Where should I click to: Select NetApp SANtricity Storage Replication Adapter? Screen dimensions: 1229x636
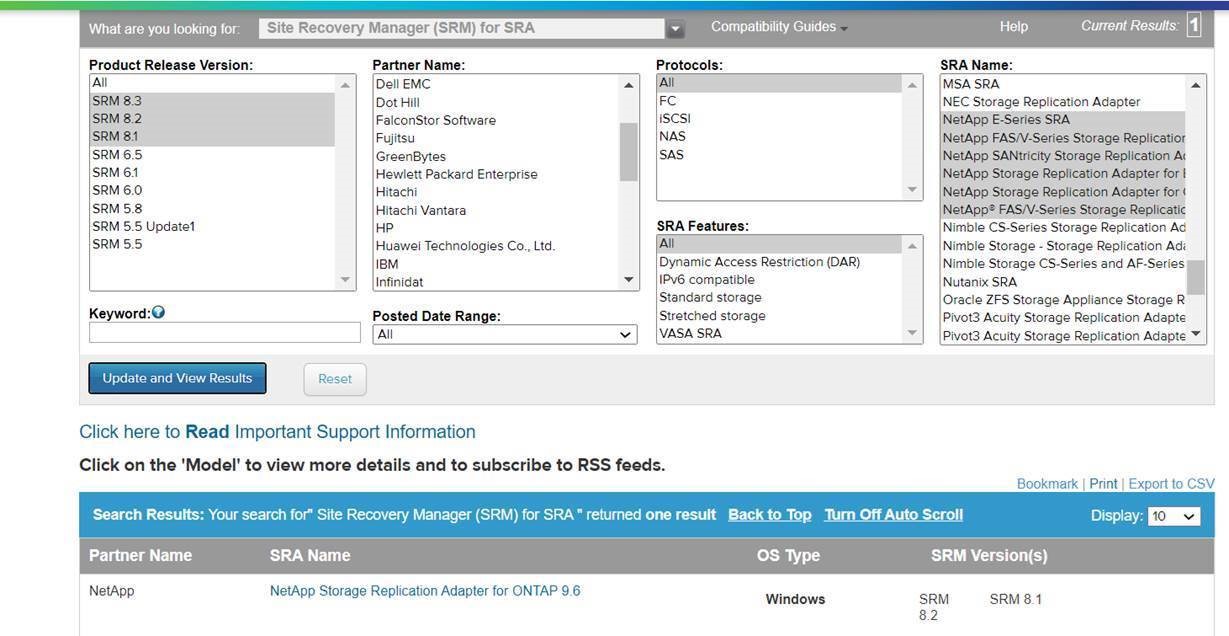pos(1063,156)
